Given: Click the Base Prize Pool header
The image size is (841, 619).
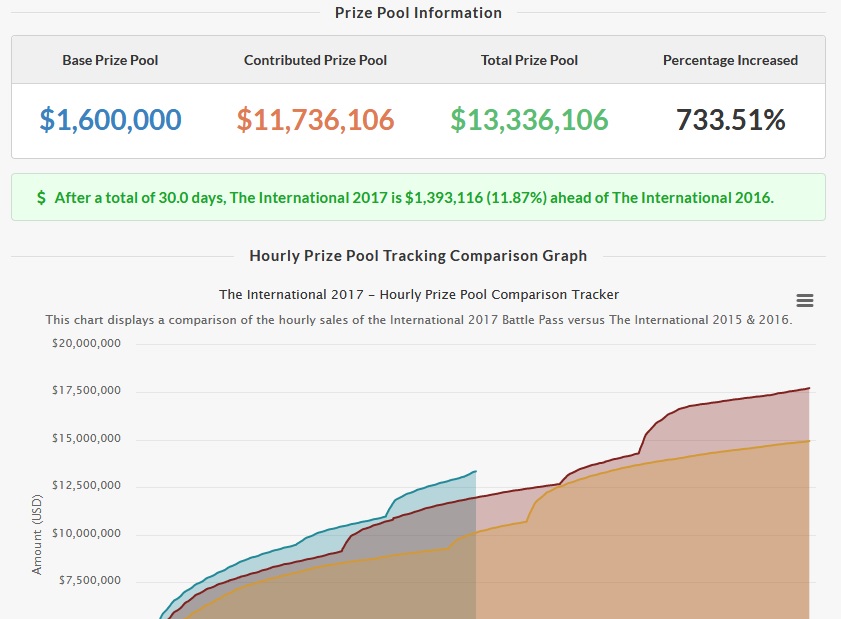Looking at the screenshot, I should (x=110, y=60).
